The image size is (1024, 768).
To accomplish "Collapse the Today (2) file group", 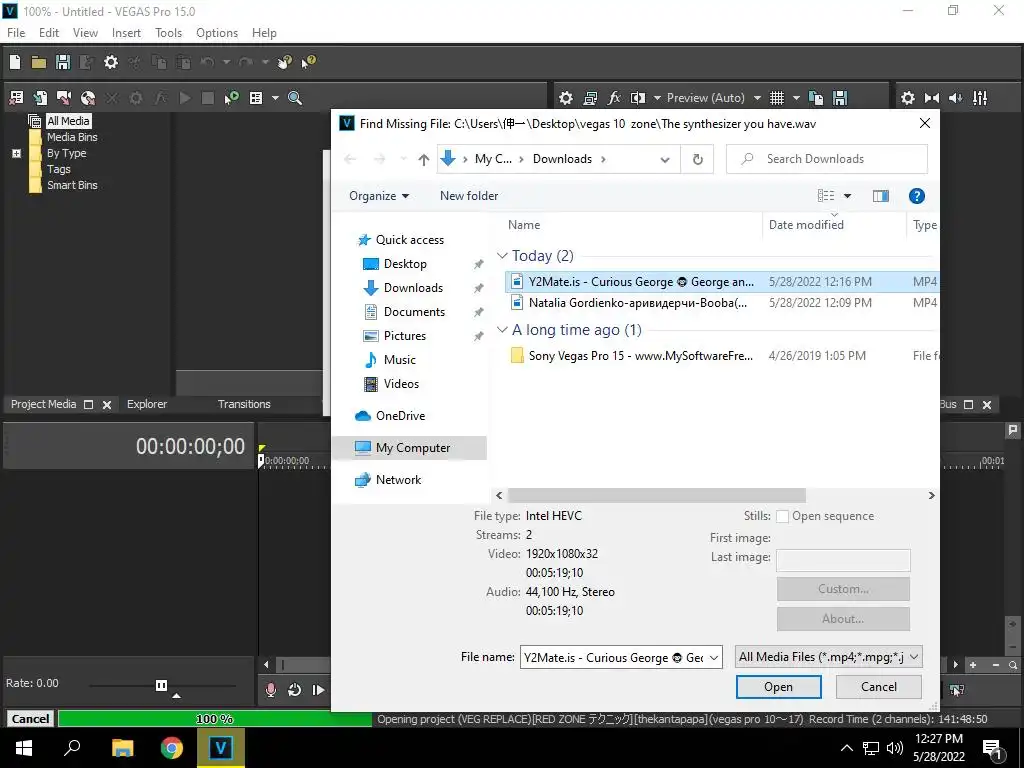I will click(502, 255).
